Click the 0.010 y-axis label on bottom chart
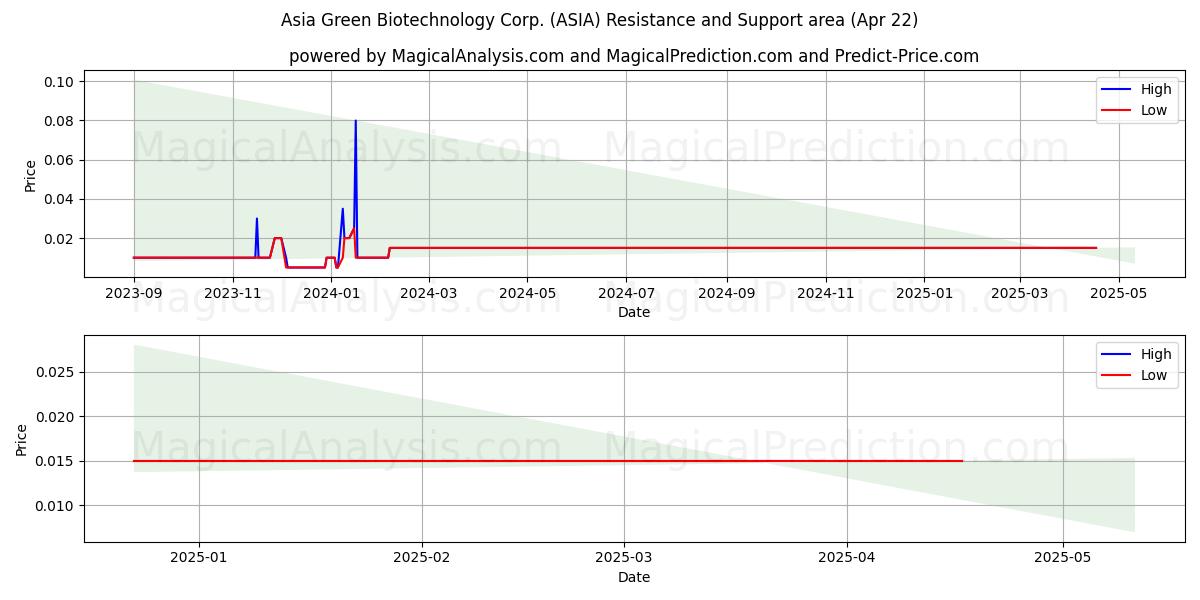Image resolution: width=1200 pixels, height=600 pixels. point(55,506)
